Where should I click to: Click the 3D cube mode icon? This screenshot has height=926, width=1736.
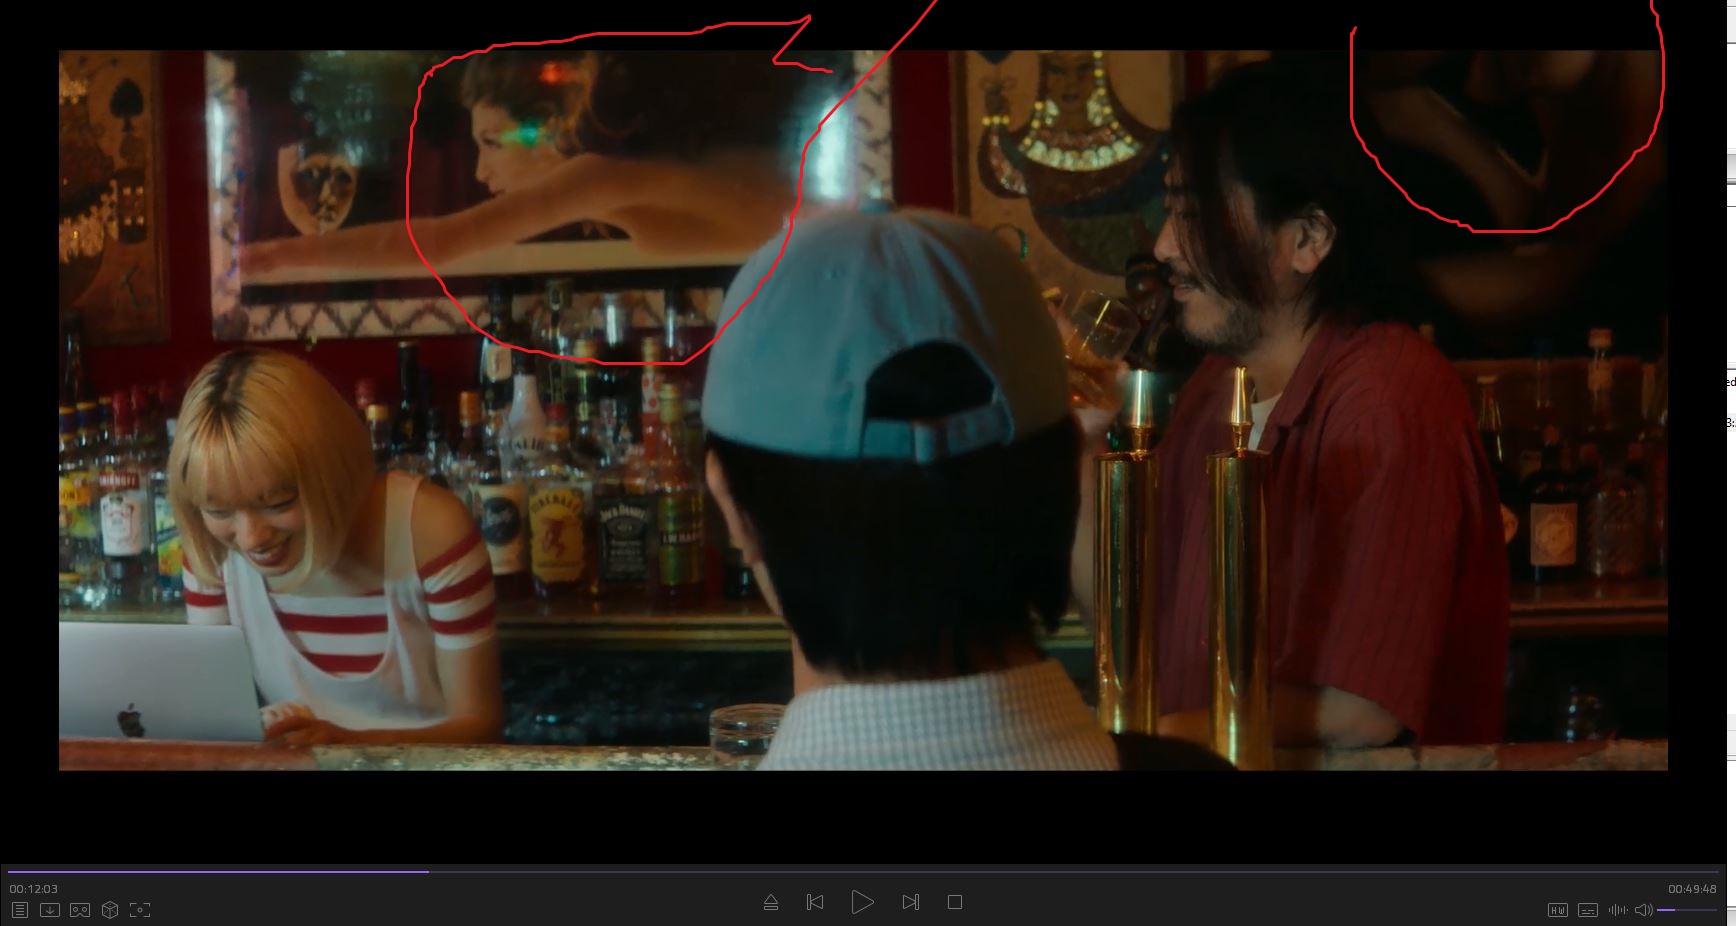[110, 910]
